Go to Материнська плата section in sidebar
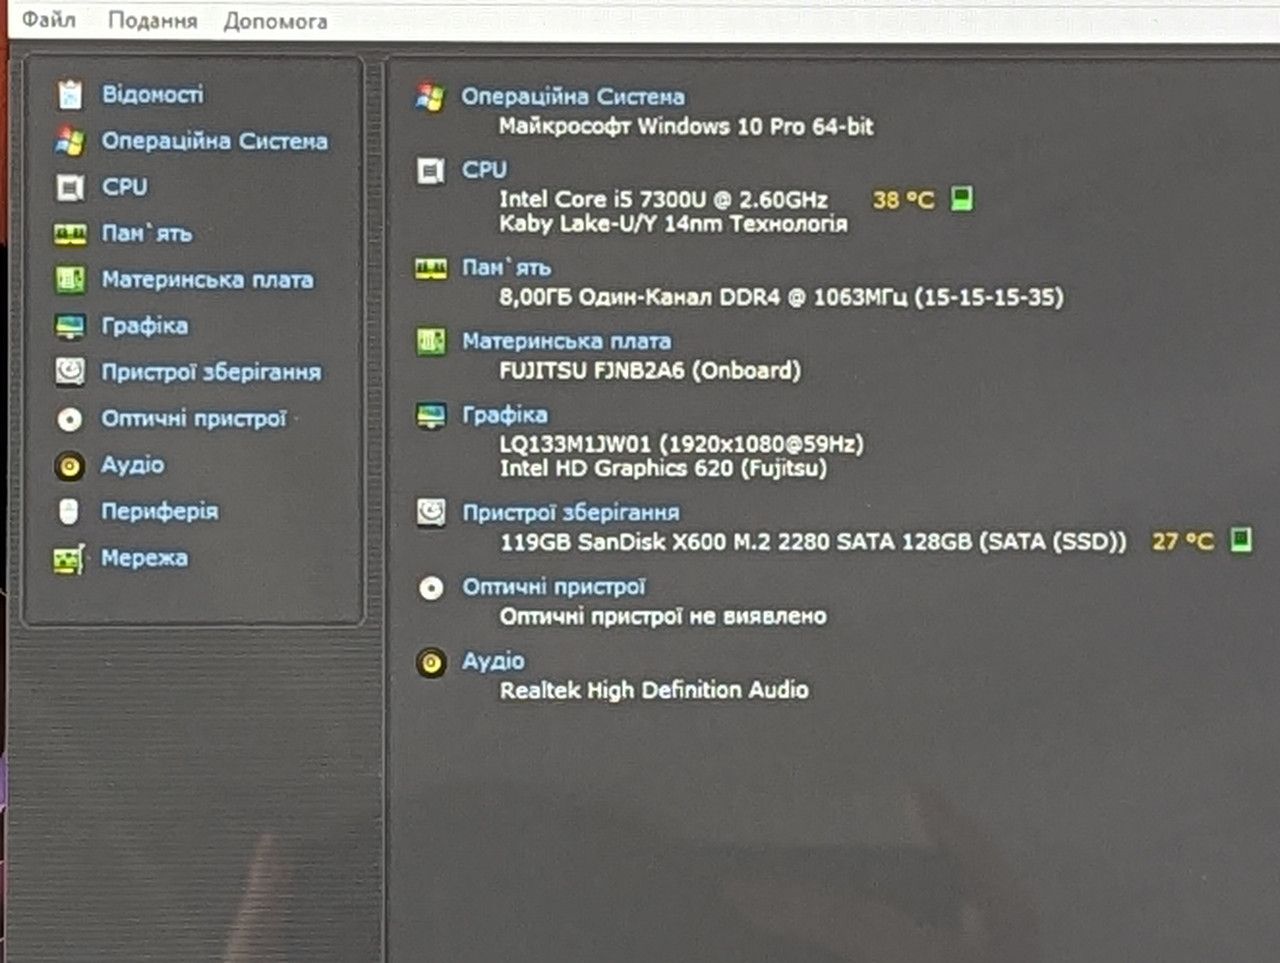1280x963 pixels. tap(207, 280)
